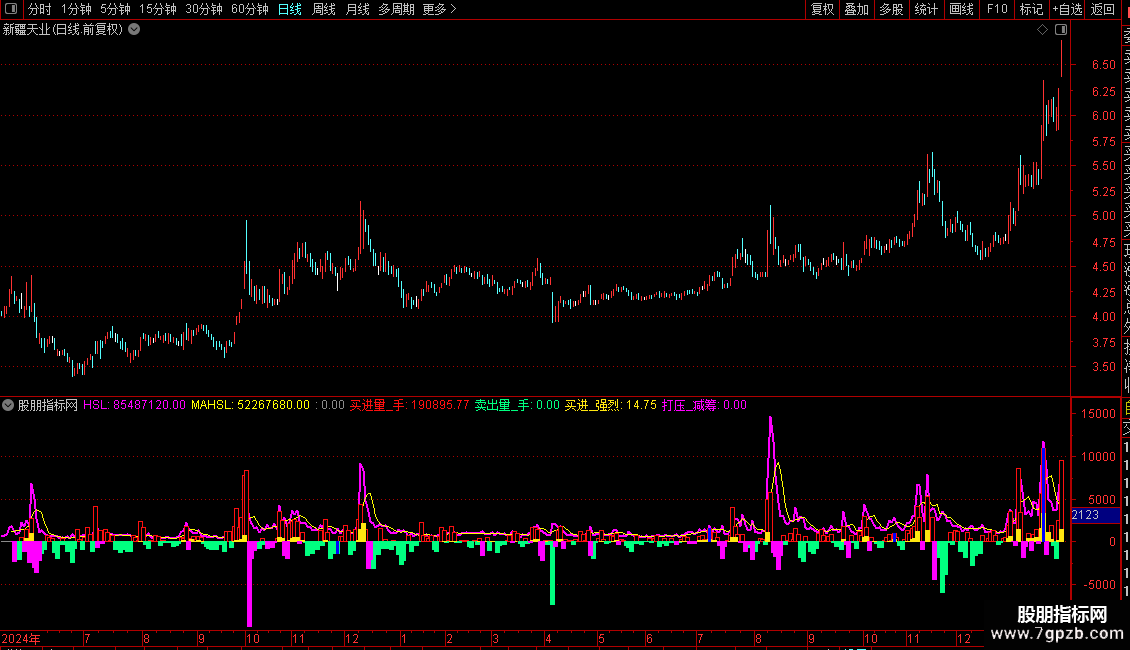Select the 60分钟 period tab

250,9
